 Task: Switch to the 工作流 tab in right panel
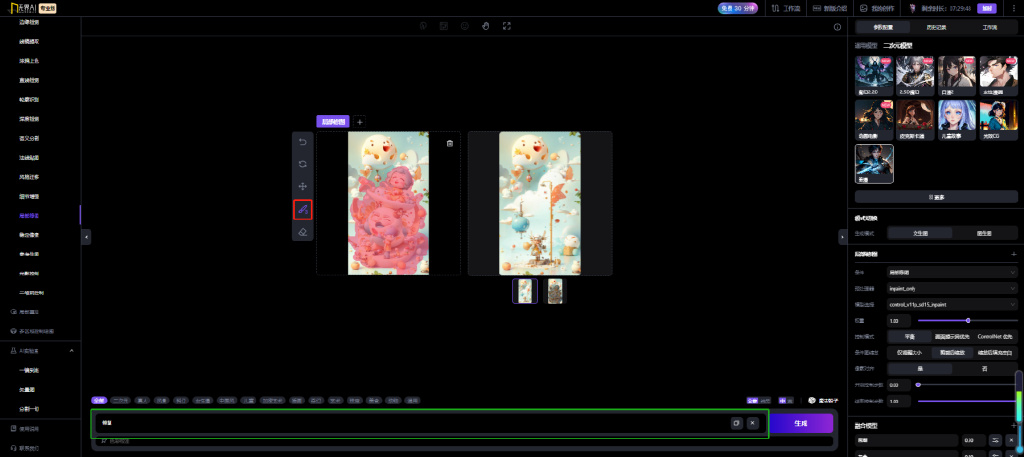coord(989,27)
